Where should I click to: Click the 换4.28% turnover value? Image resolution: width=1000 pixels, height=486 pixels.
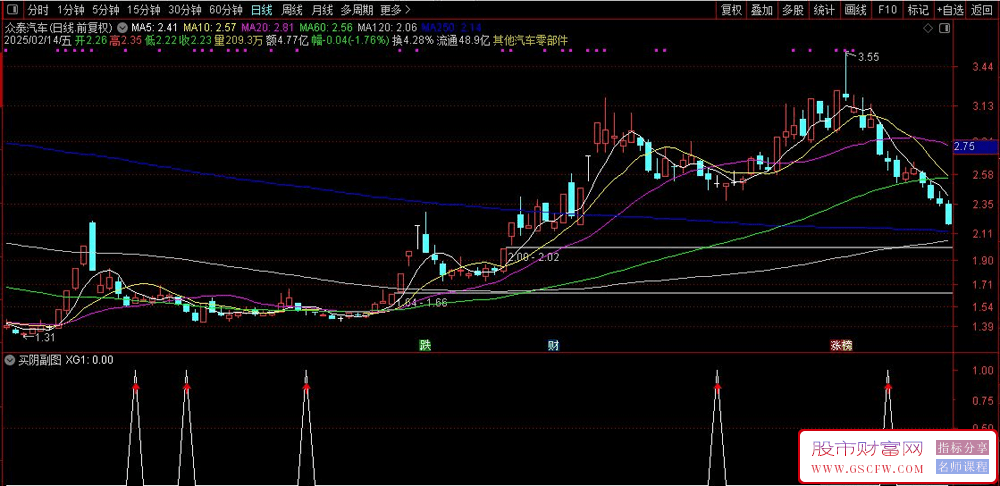413,40
